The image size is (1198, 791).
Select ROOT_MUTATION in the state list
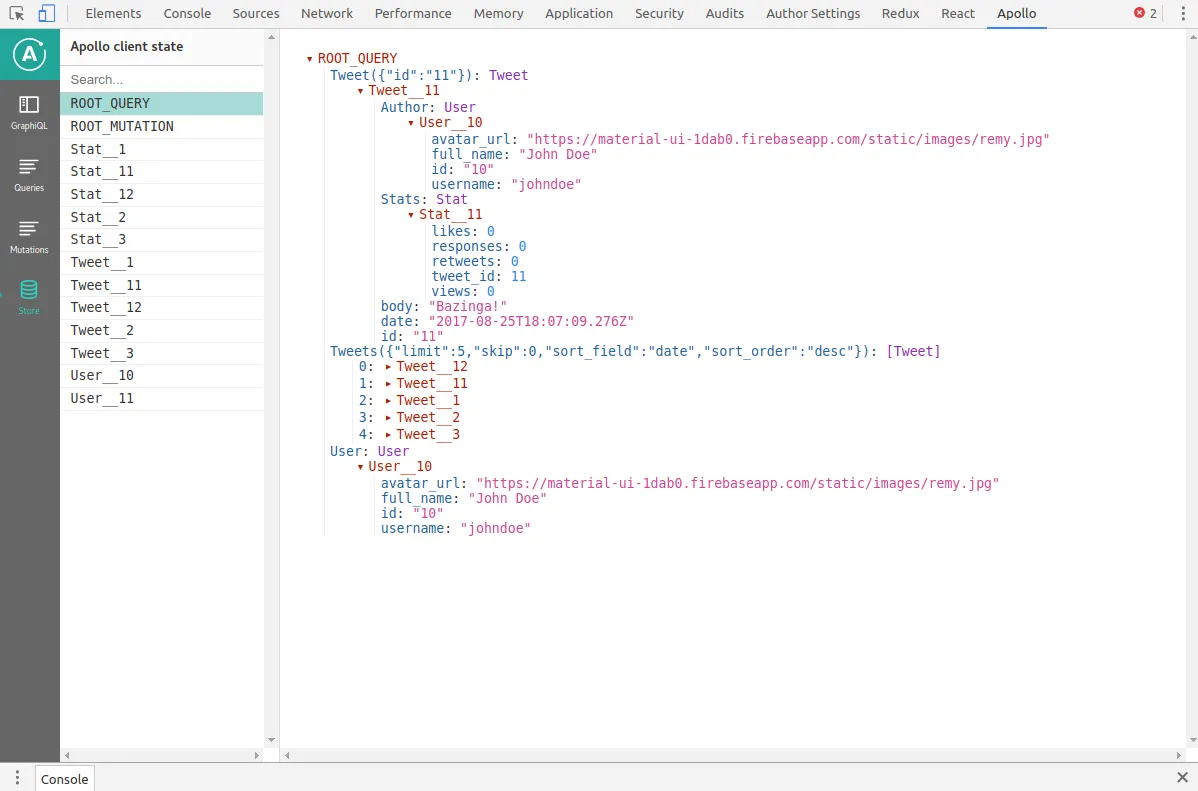[x=122, y=127]
